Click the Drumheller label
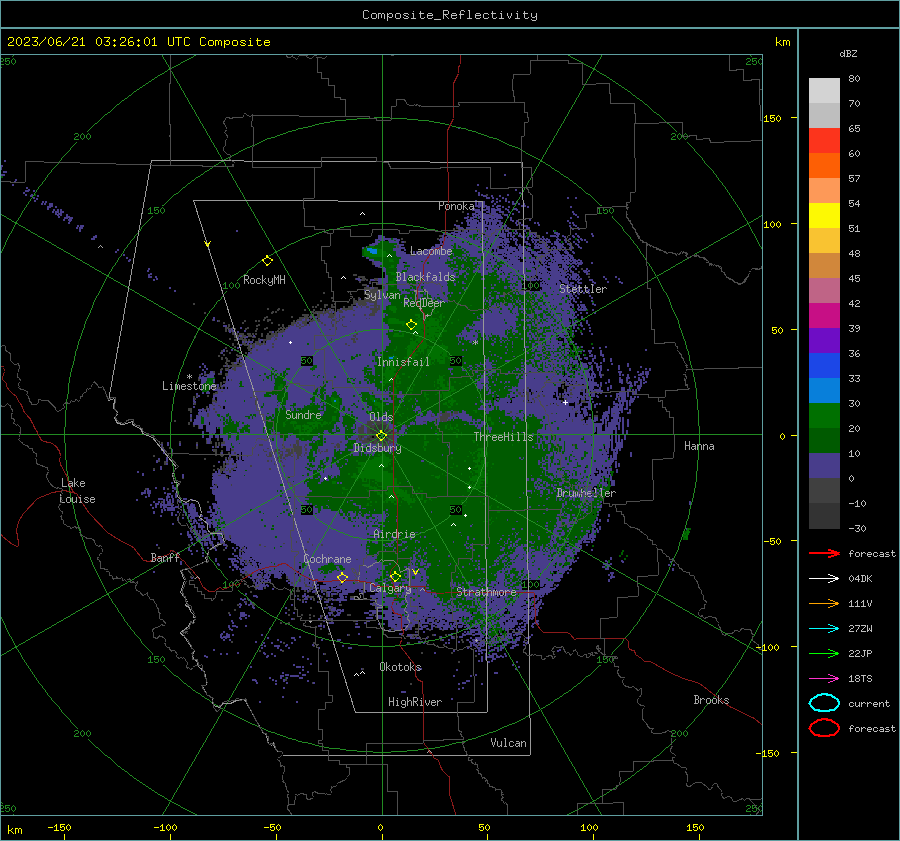This screenshot has height=841, width=900. click(x=586, y=493)
